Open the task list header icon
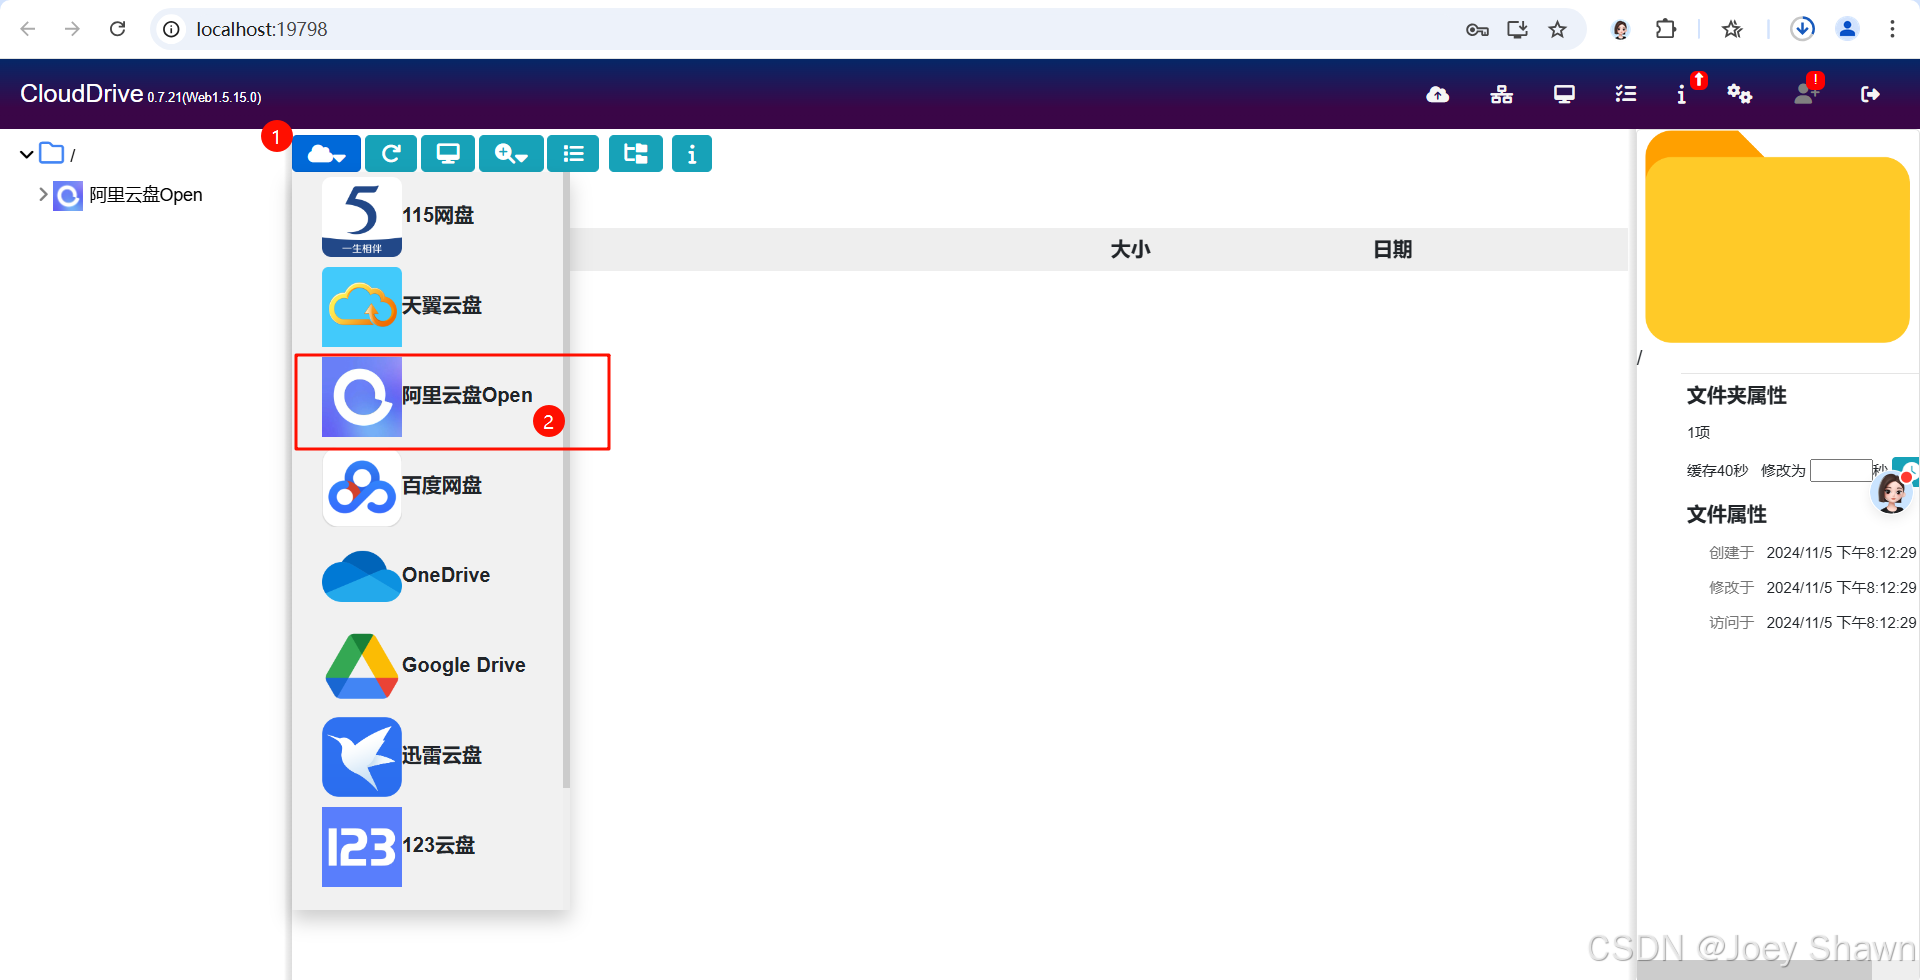The height and width of the screenshot is (980, 1920). pos(1626,94)
